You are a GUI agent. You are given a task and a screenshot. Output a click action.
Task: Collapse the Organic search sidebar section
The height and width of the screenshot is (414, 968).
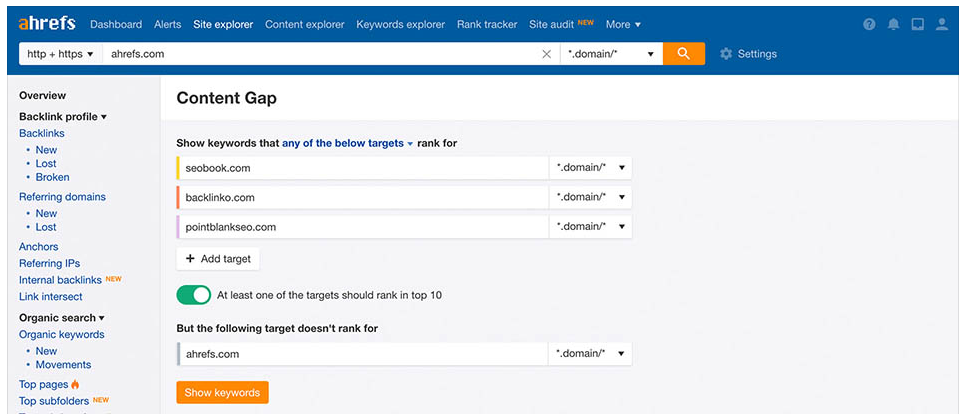pos(62,318)
